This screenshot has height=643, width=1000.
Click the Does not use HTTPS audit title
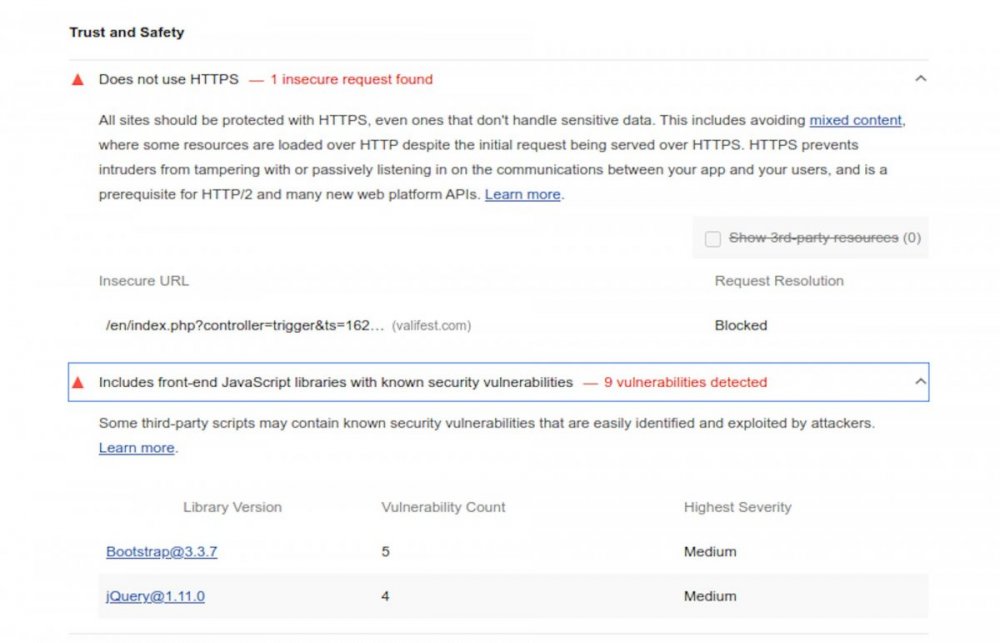click(168, 79)
